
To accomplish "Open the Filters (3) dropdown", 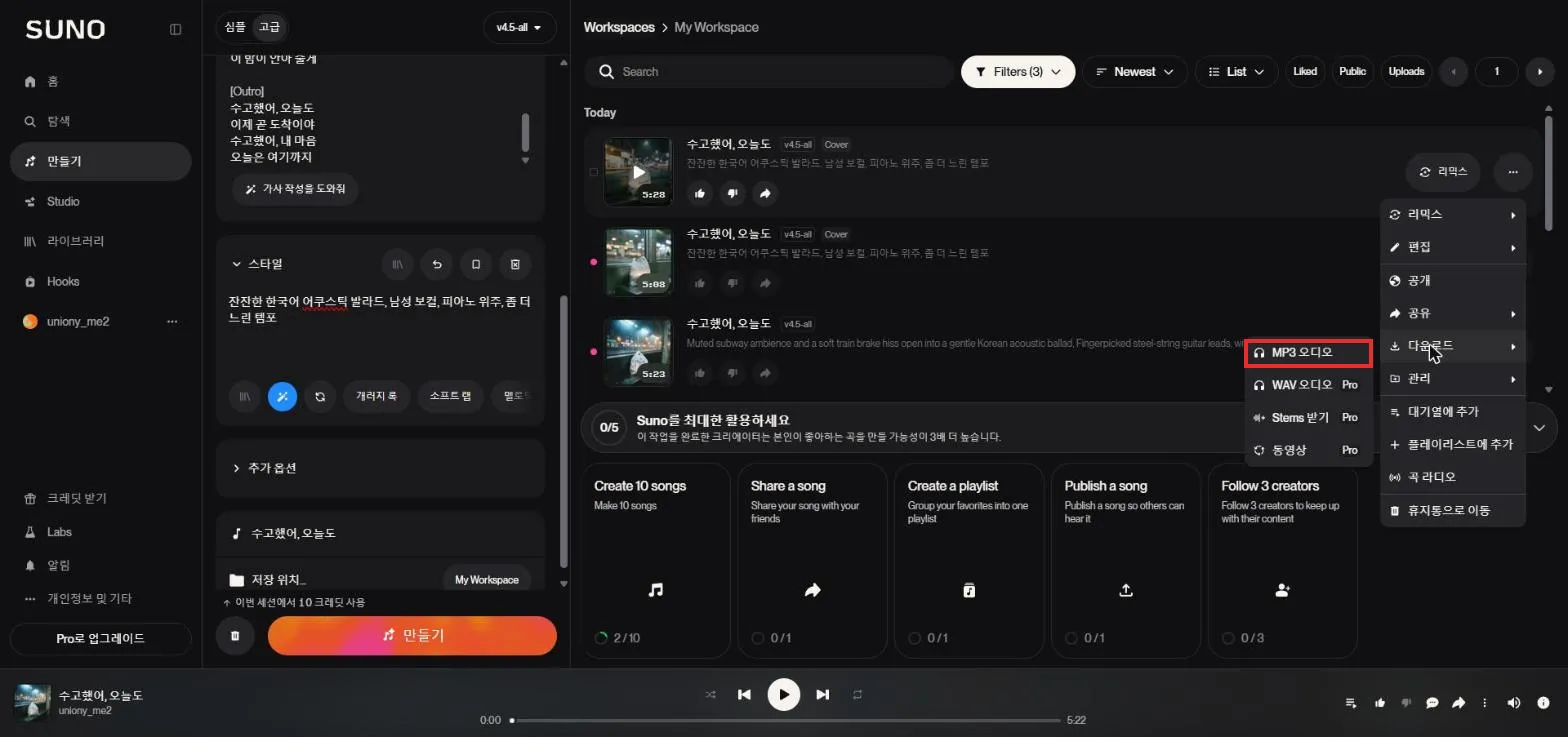I will click(1018, 72).
